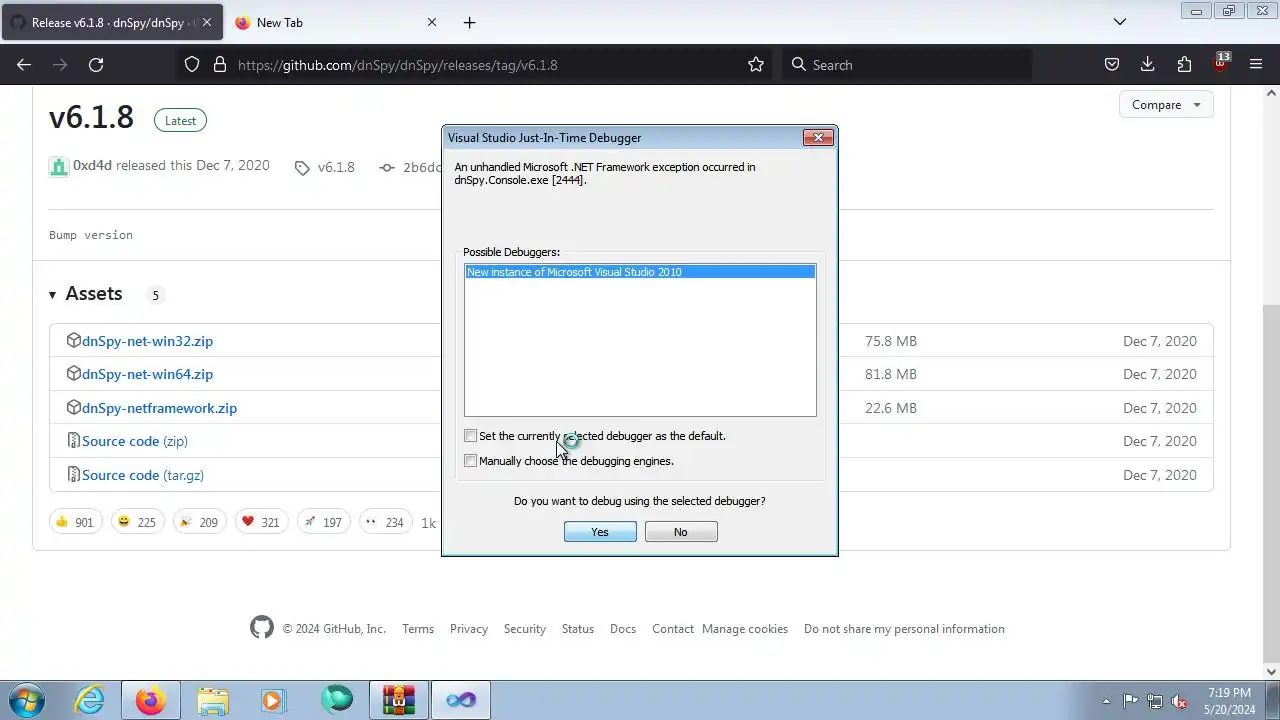The height and width of the screenshot is (720, 1280).
Task: Download Source code (tar.gz)
Action: (143, 475)
